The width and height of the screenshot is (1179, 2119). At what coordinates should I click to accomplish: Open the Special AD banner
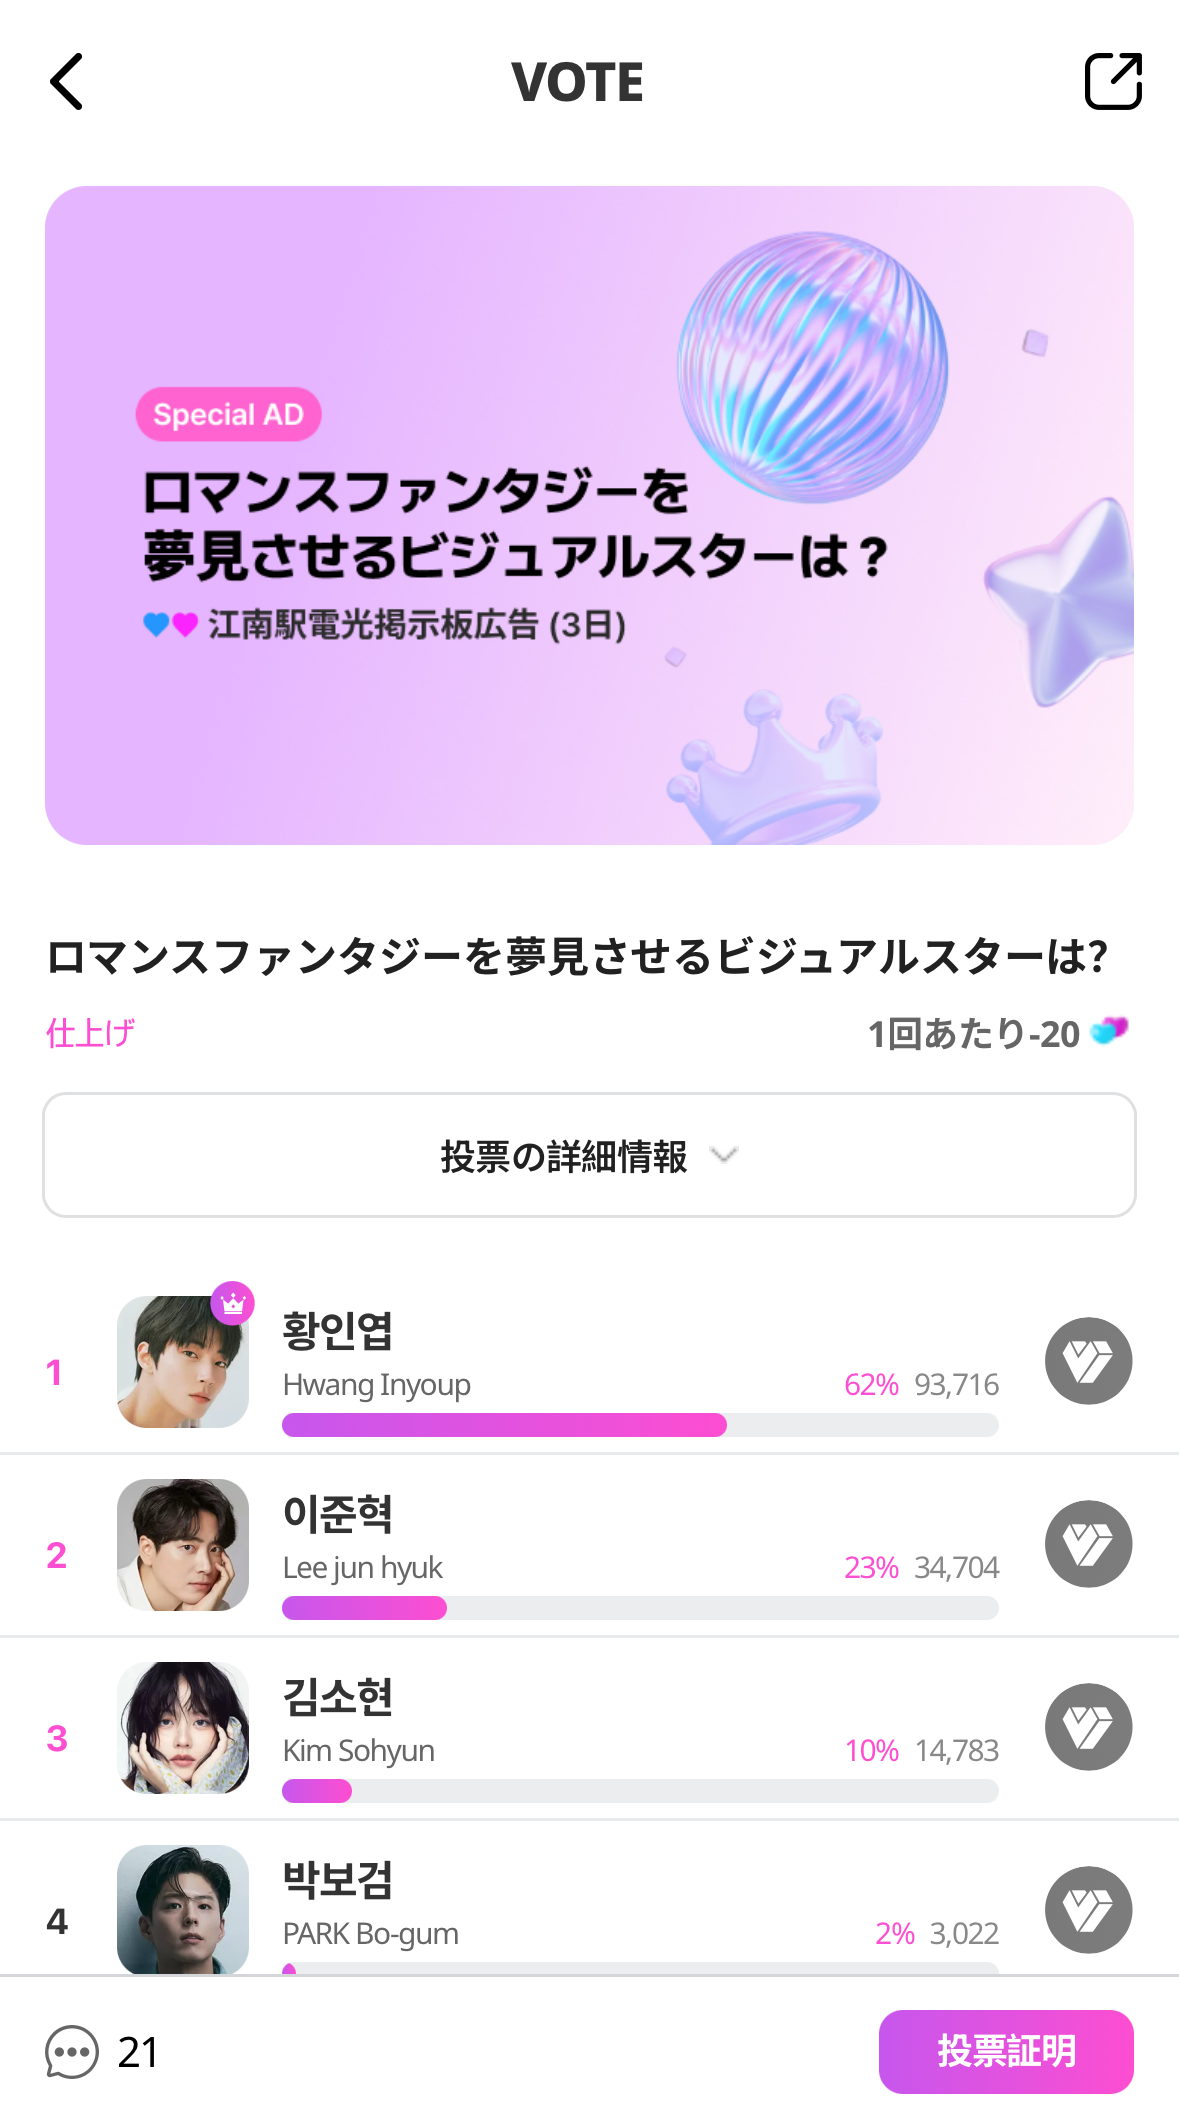point(589,515)
